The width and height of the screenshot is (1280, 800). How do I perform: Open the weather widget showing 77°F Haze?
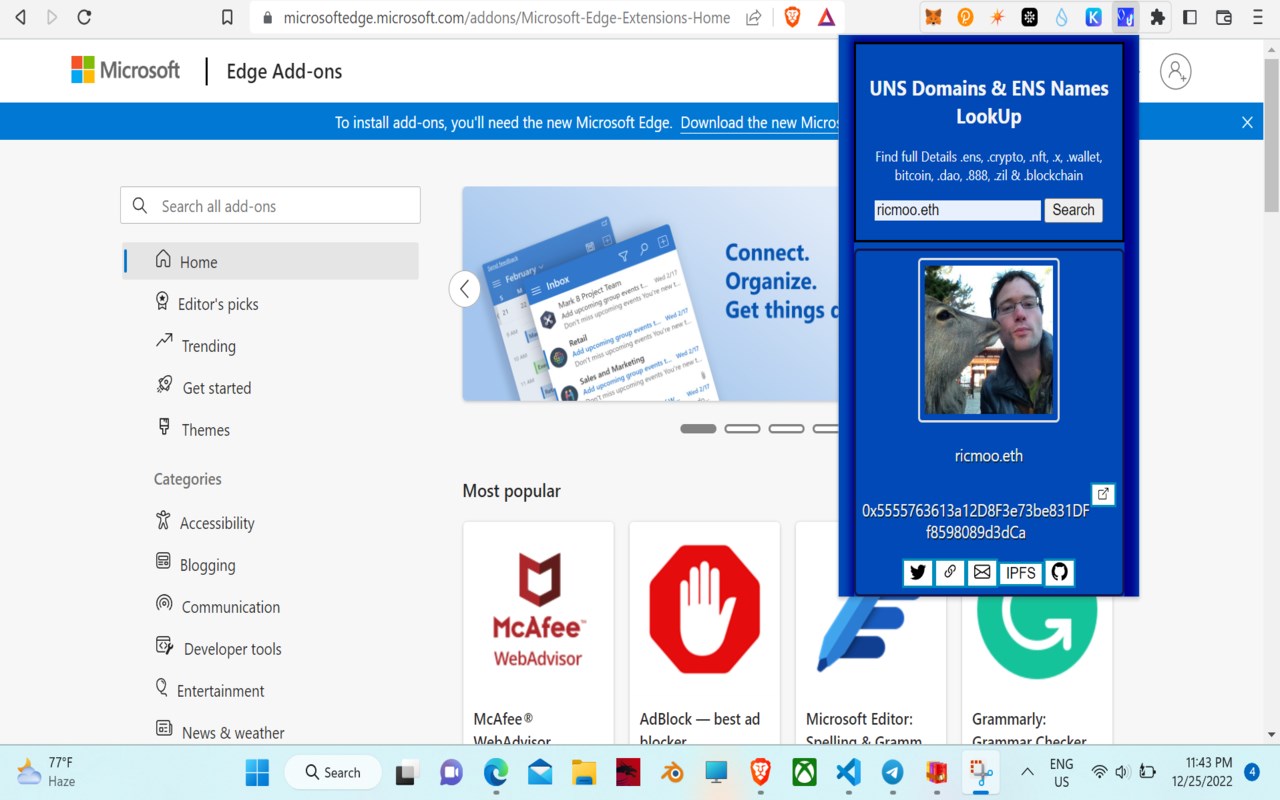47,772
